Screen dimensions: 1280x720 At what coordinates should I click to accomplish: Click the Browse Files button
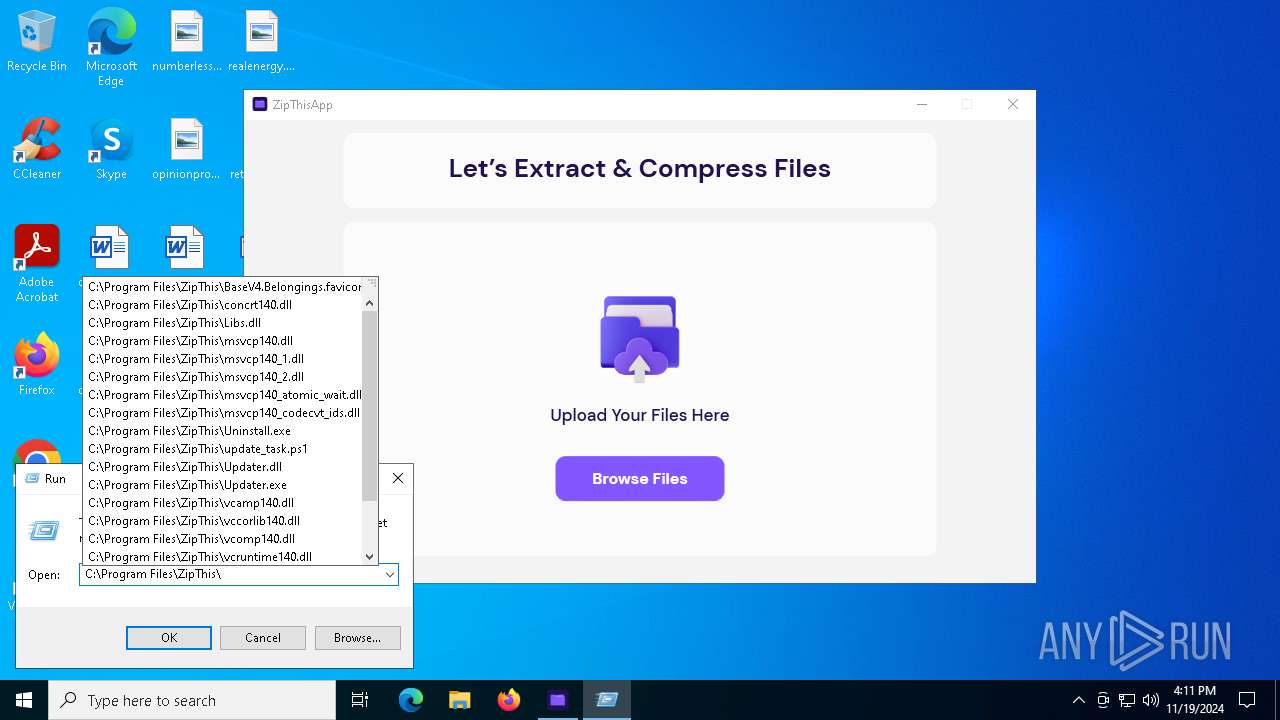[640, 479]
